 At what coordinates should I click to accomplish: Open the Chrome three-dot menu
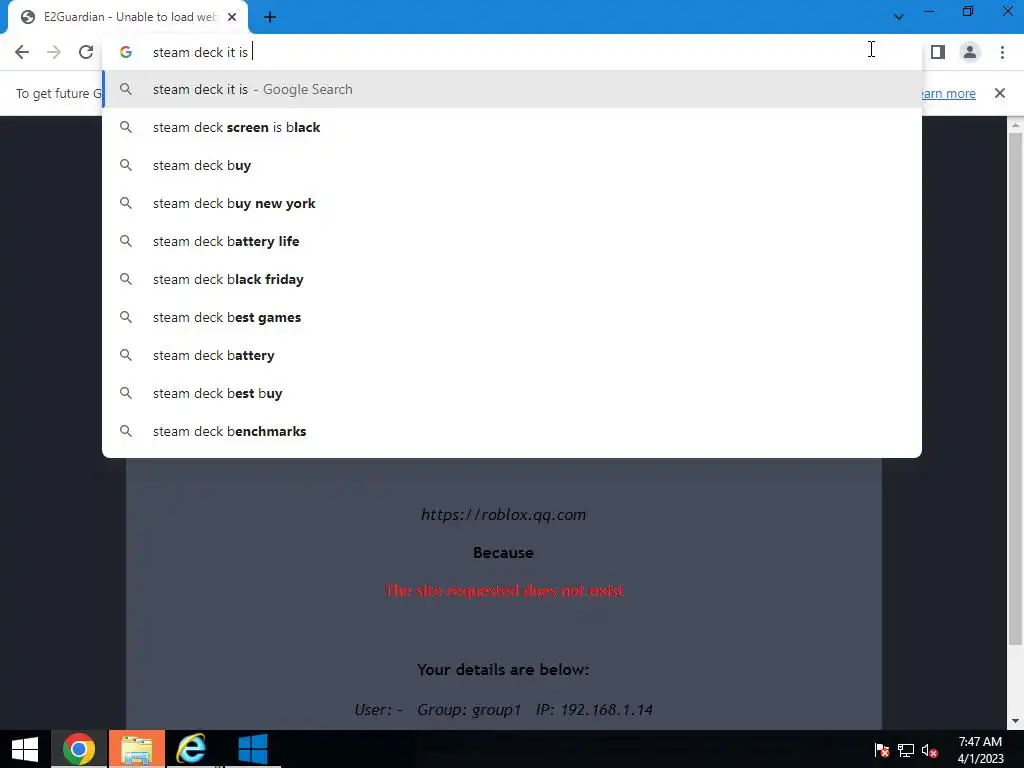point(1002,52)
